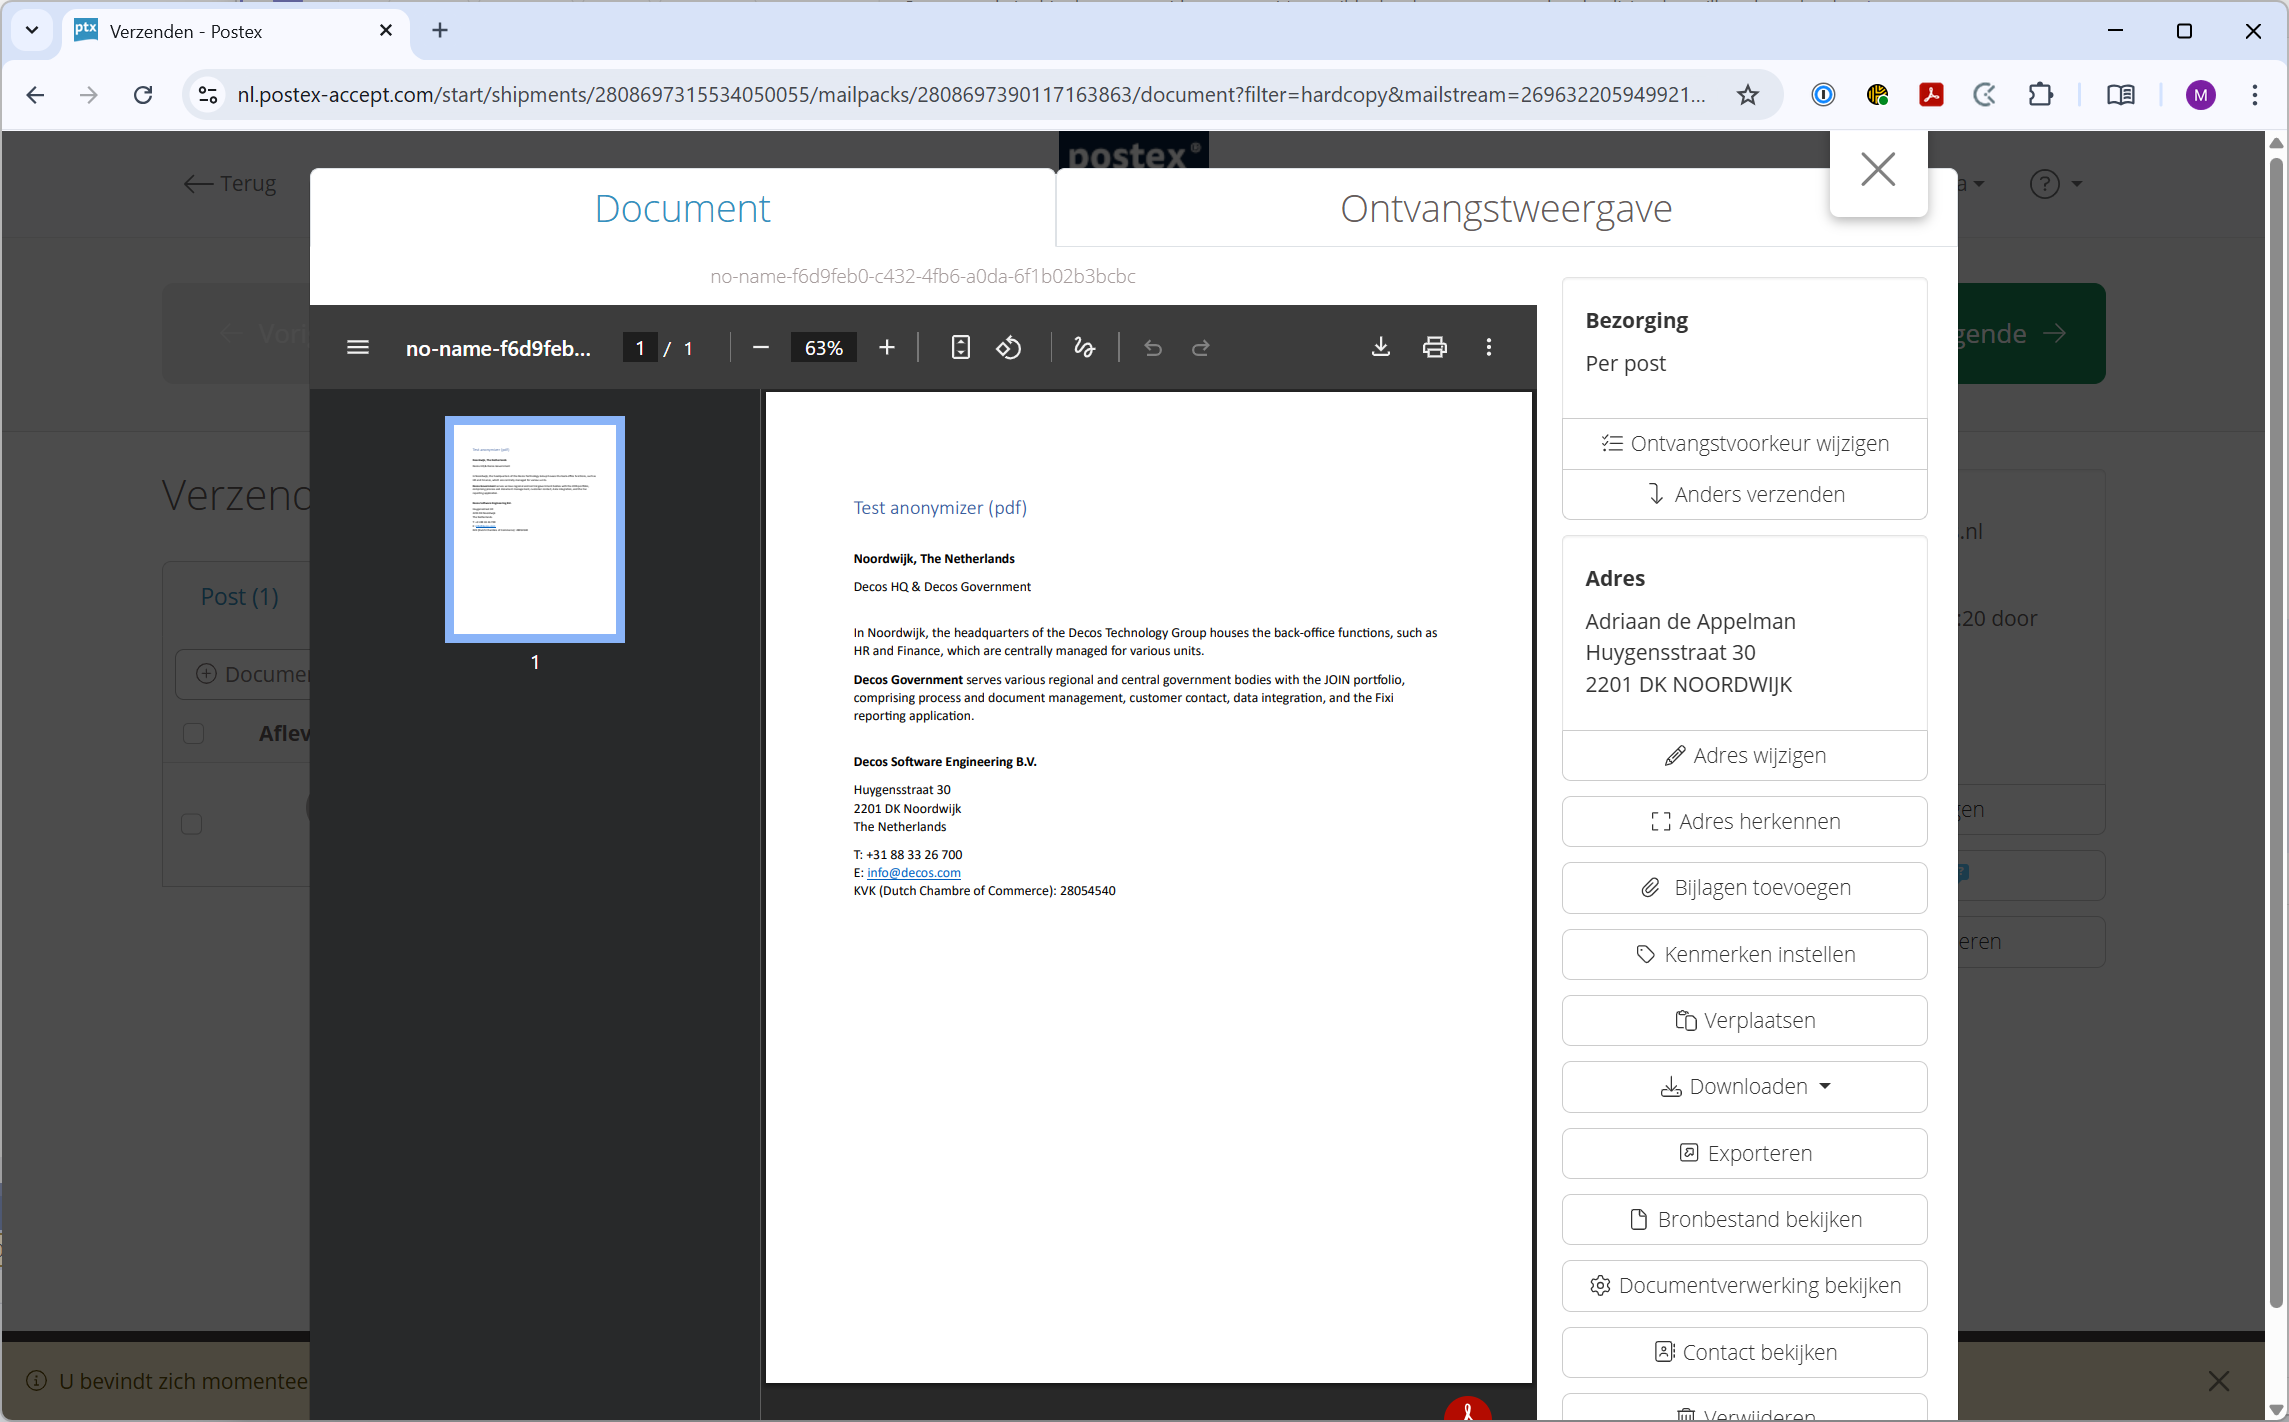2289x1422 pixels.
Task: Select the Document tab
Action: click(682, 208)
